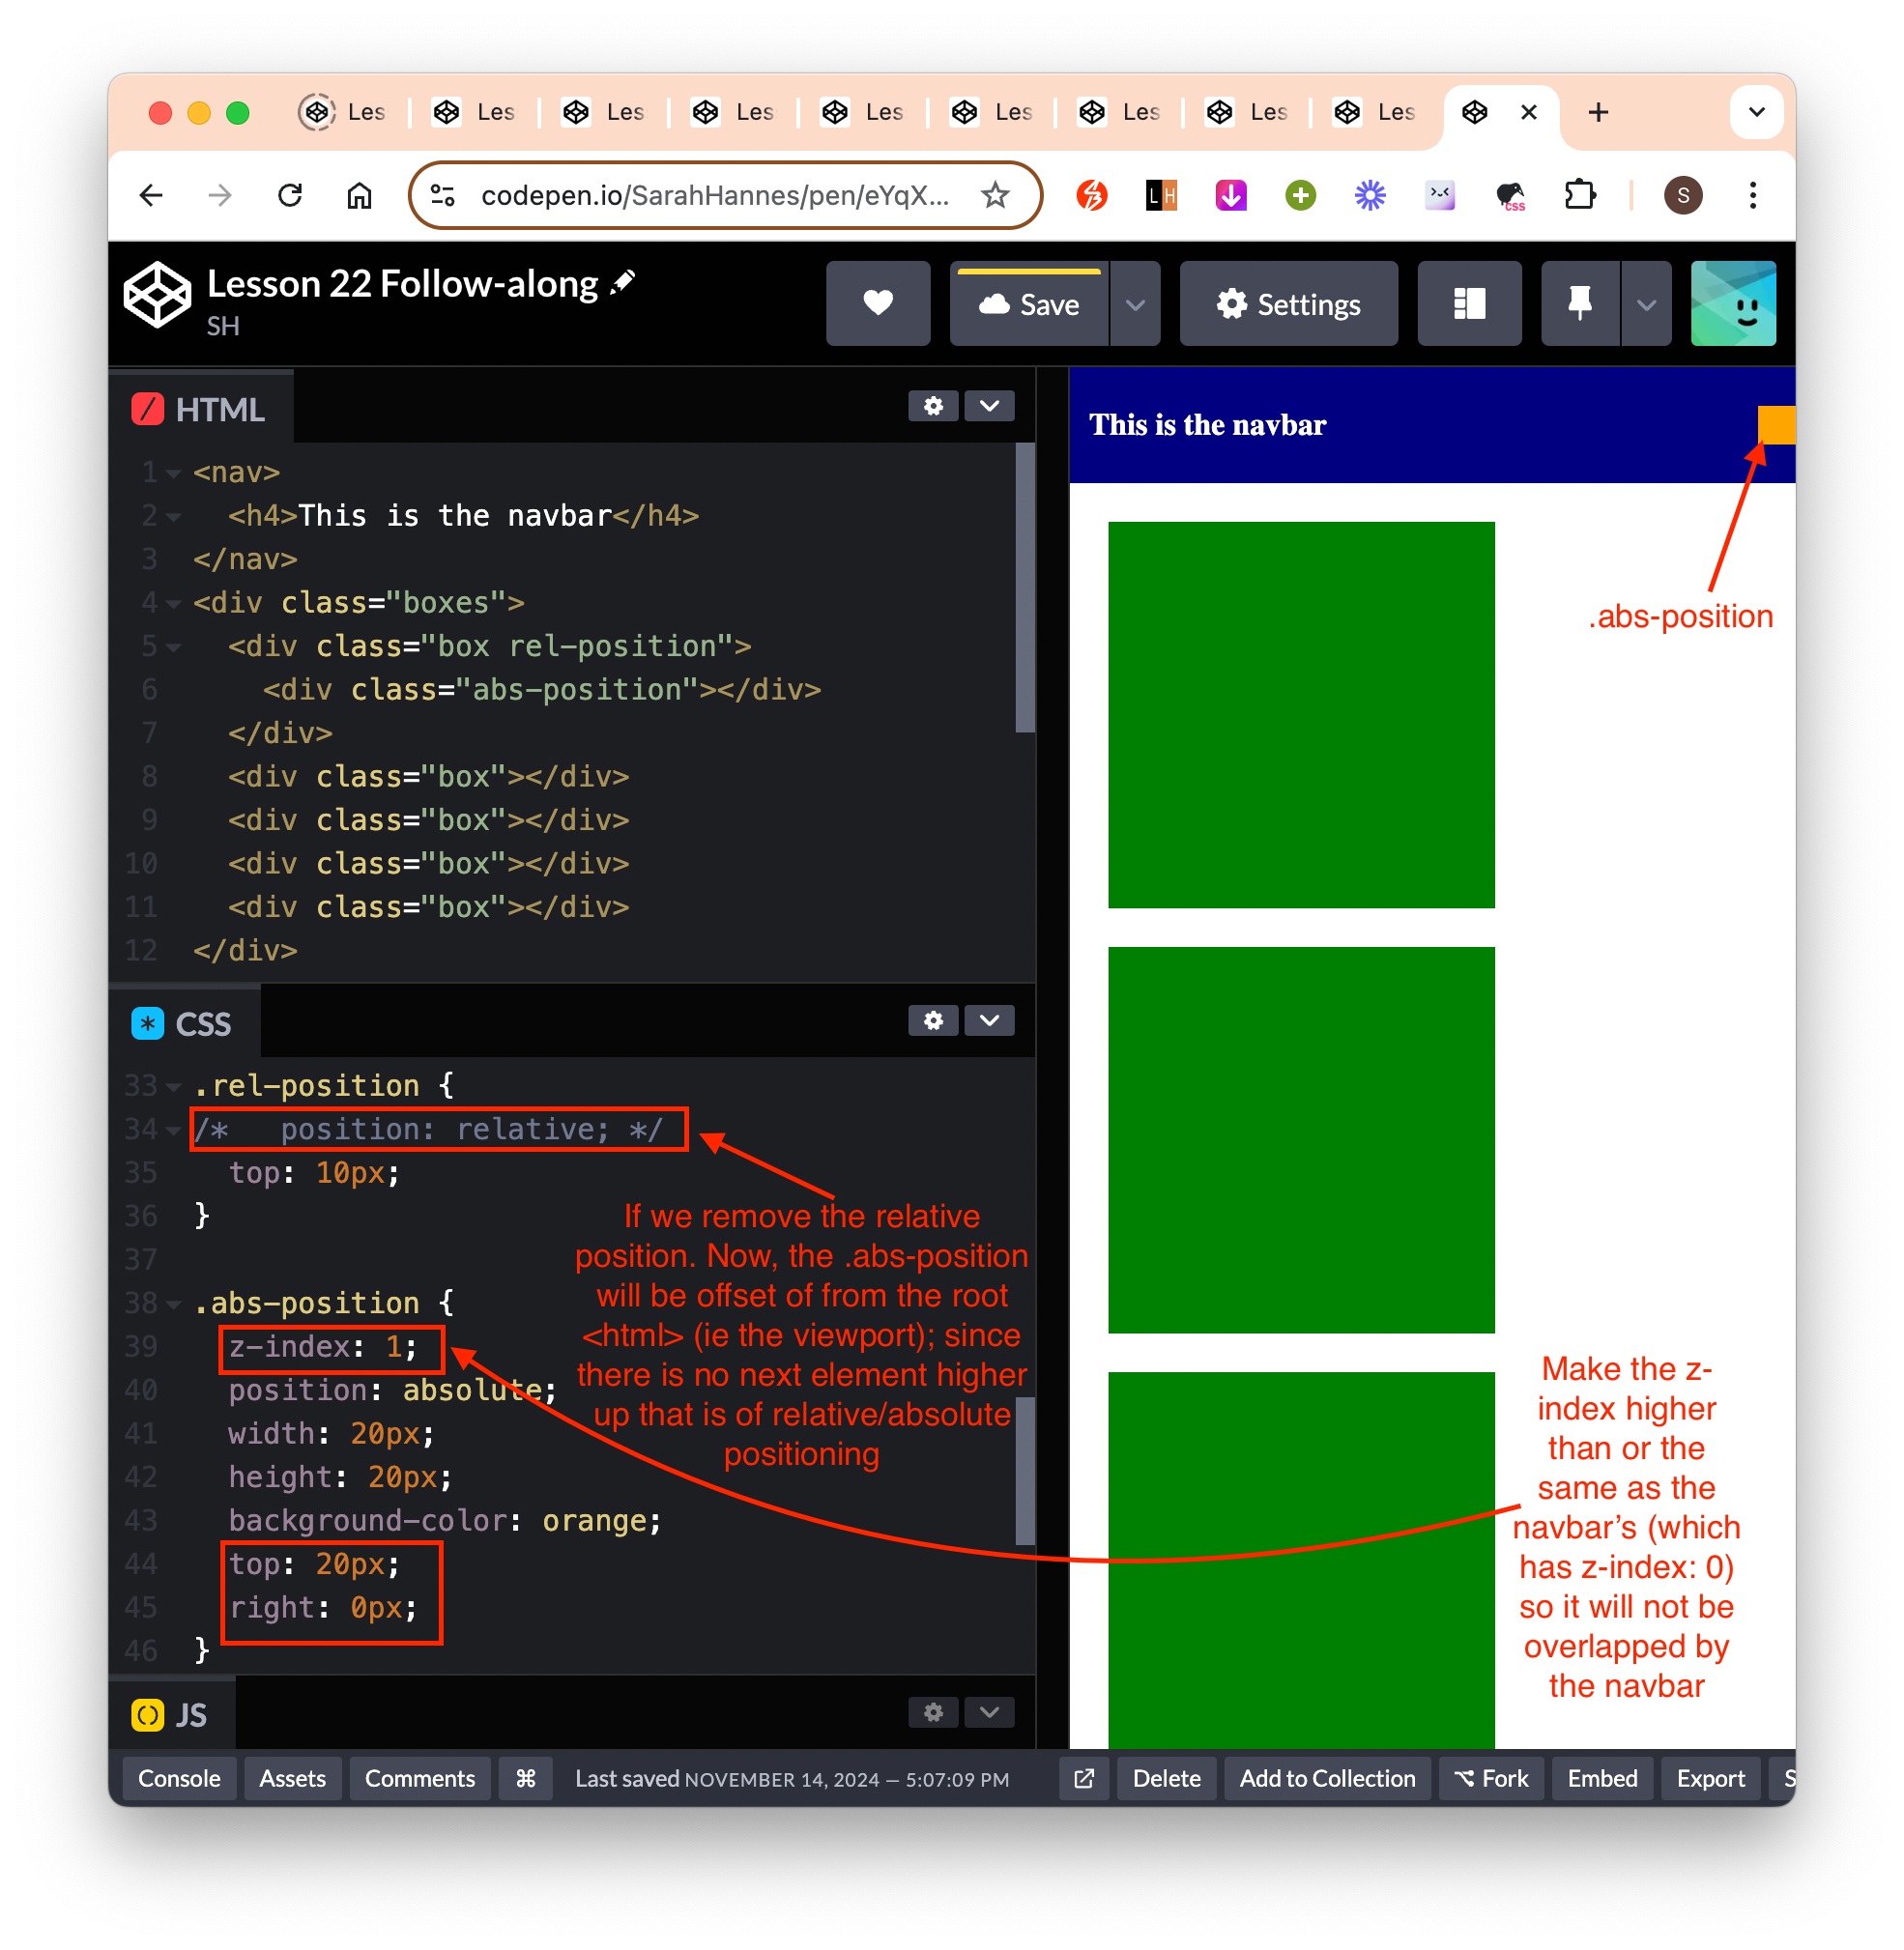Image resolution: width=1904 pixels, height=1950 pixels.
Task: Delete this pen
Action: [x=1166, y=1777]
